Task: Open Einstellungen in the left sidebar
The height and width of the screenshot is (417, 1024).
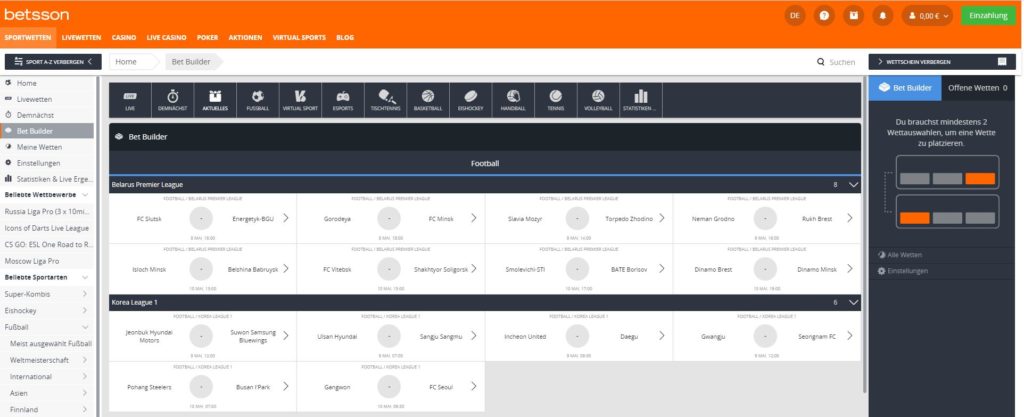Action: click(x=47, y=163)
